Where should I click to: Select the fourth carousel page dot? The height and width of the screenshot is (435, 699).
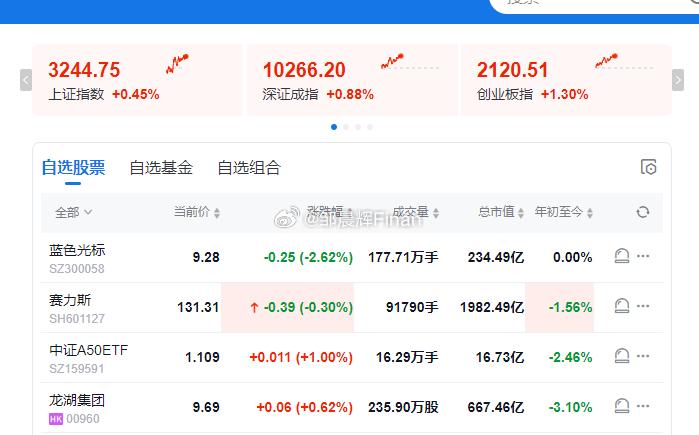(370, 127)
